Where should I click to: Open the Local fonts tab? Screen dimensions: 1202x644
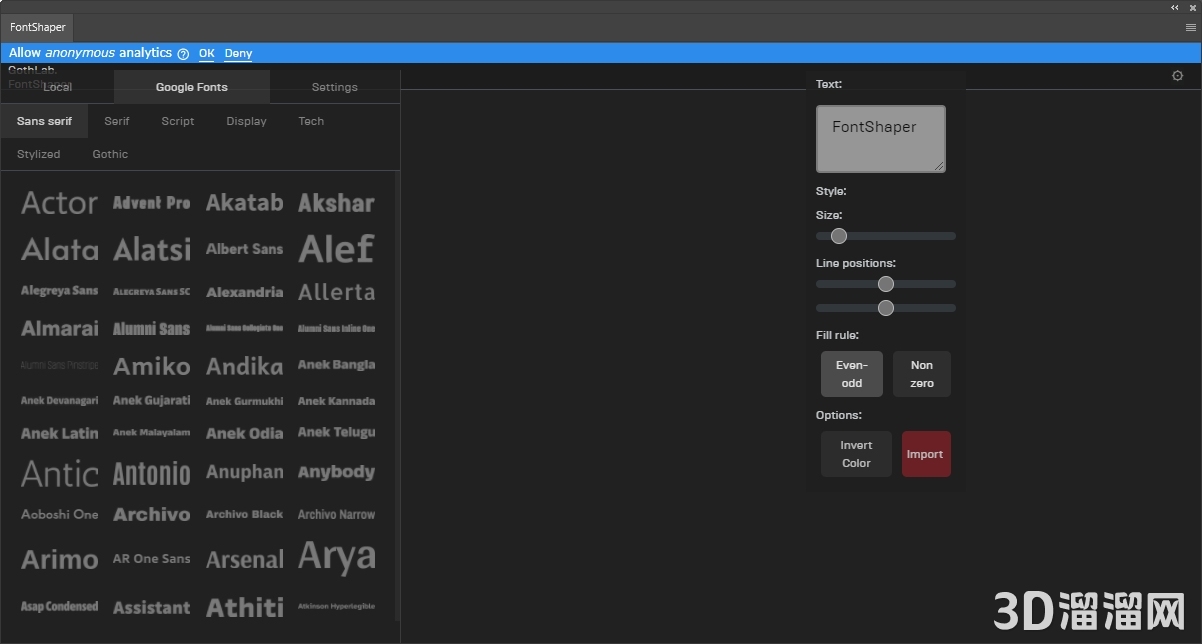pos(57,87)
